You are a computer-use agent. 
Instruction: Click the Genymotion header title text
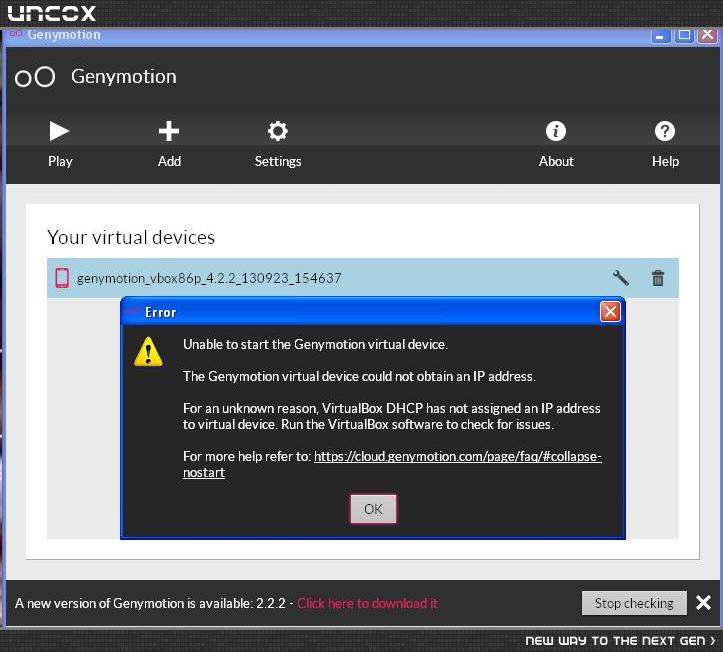point(124,77)
